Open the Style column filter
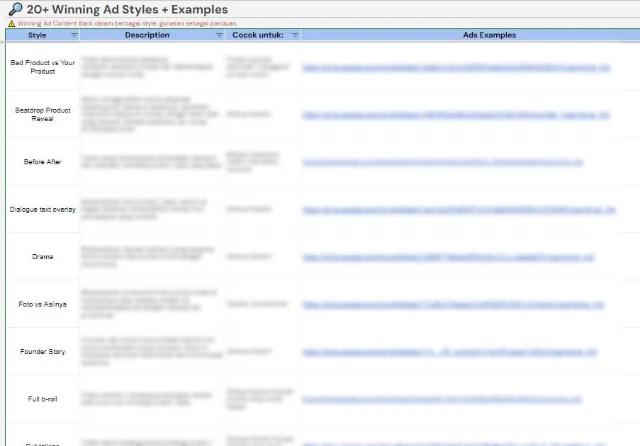 coord(74,35)
